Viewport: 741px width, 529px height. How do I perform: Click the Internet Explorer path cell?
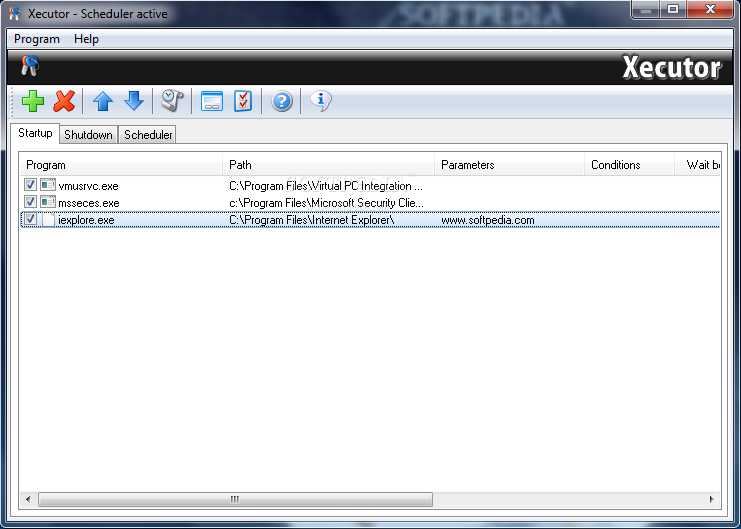pos(311,220)
